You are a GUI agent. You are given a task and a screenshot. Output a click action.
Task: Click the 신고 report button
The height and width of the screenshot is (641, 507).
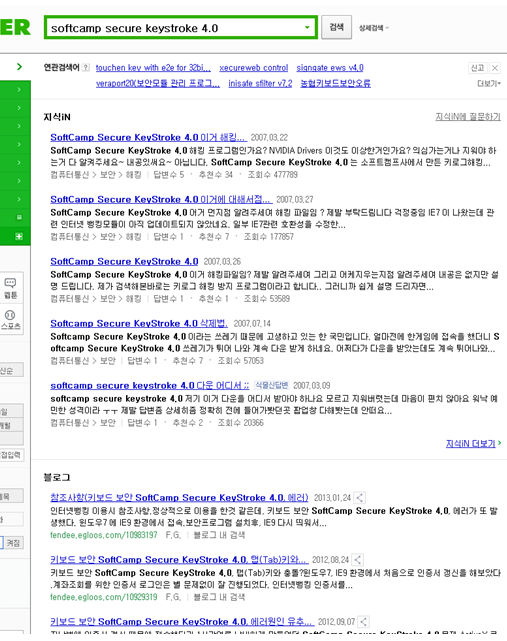[477, 68]
